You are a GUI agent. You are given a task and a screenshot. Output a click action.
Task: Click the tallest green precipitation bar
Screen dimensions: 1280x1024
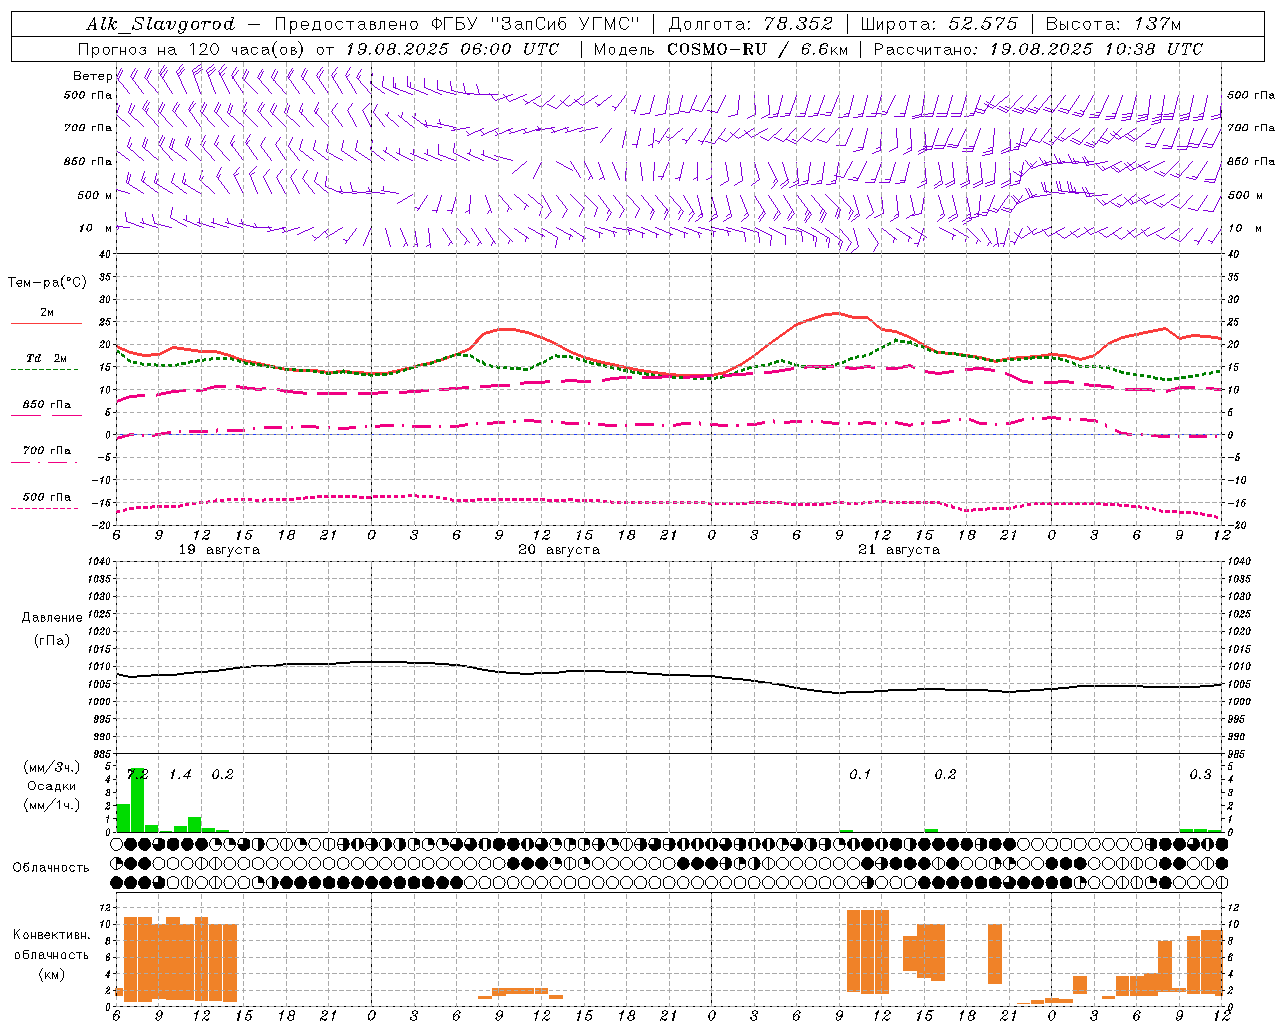[x=138, y=800]
